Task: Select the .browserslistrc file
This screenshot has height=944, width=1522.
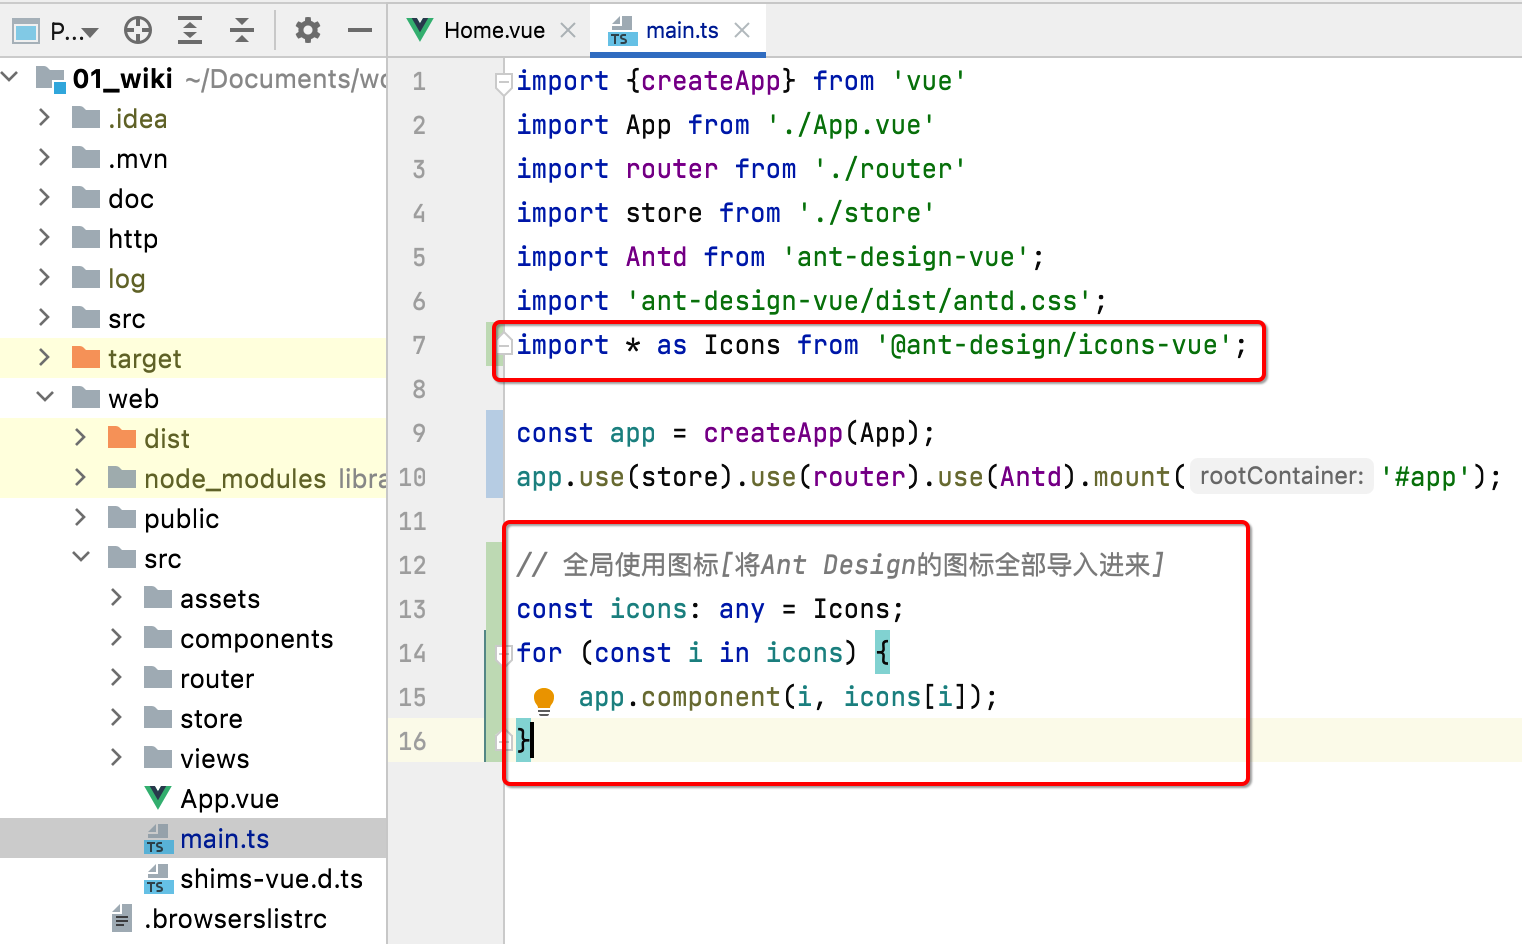Action: [x=235, y=918]
